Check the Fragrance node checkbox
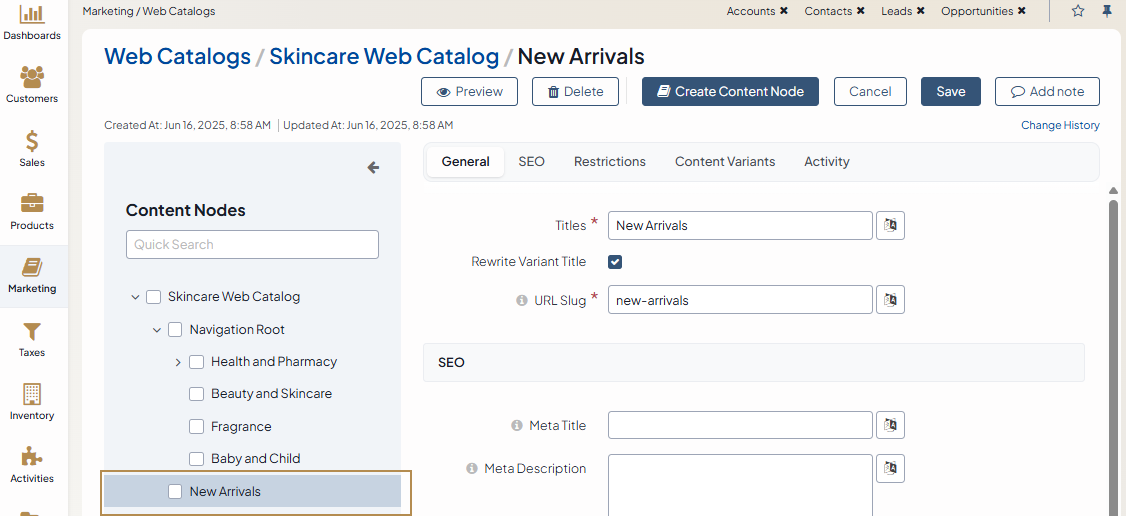 197,427
